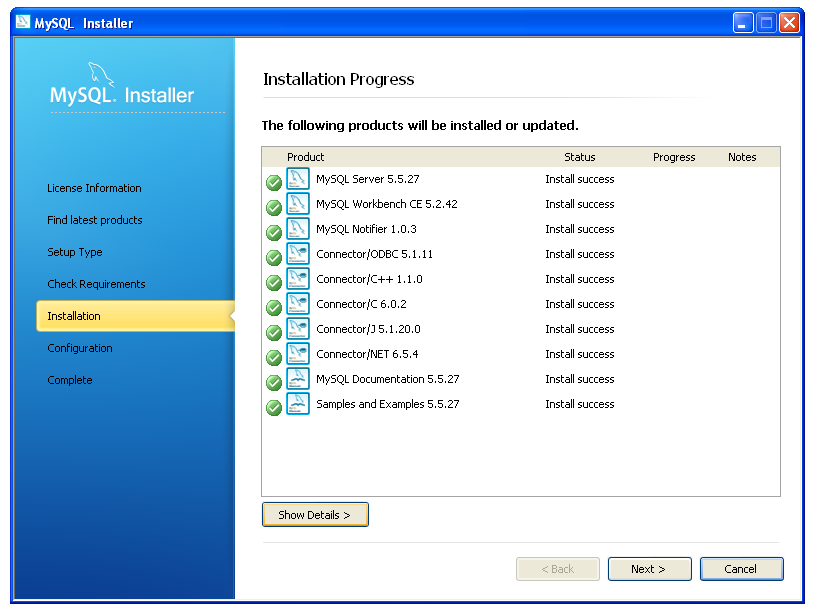Viewport: 817px width, 615px height.
Task: Click Install success status for Samples and Examples
Action: coord(579,404)
